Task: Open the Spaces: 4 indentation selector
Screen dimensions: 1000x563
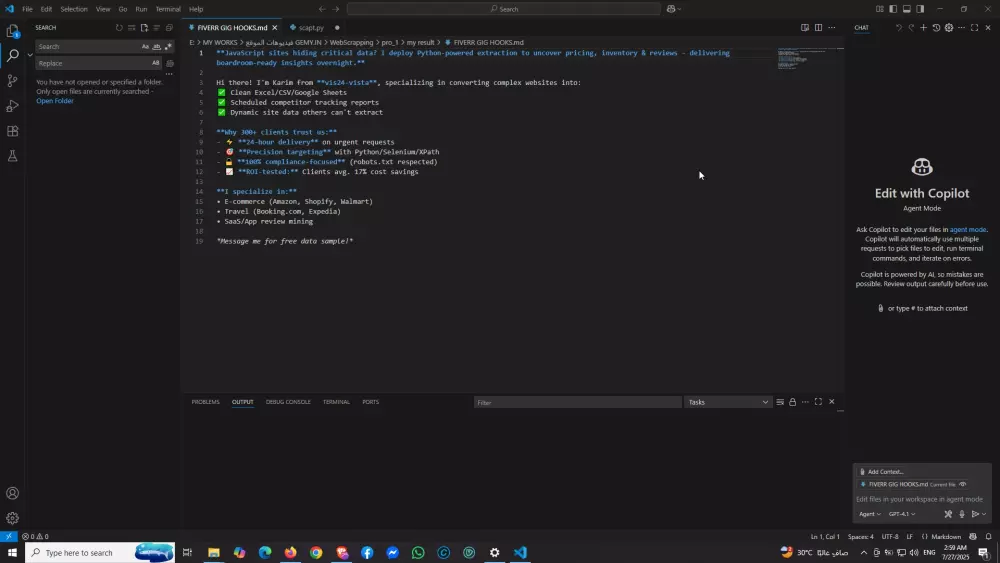Action: click(860, 537)
